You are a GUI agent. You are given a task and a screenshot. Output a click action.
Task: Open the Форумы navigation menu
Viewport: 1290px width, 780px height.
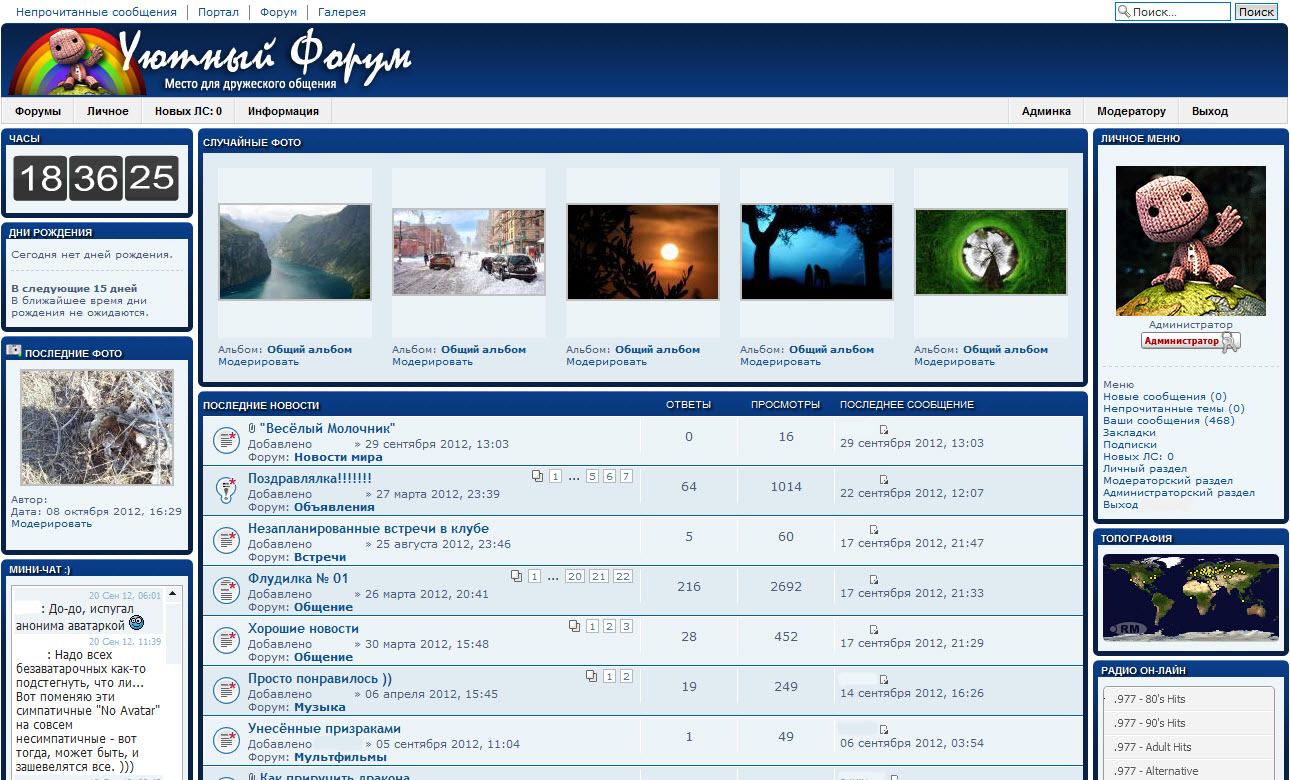pyautogui.click(x=38, y=111)
